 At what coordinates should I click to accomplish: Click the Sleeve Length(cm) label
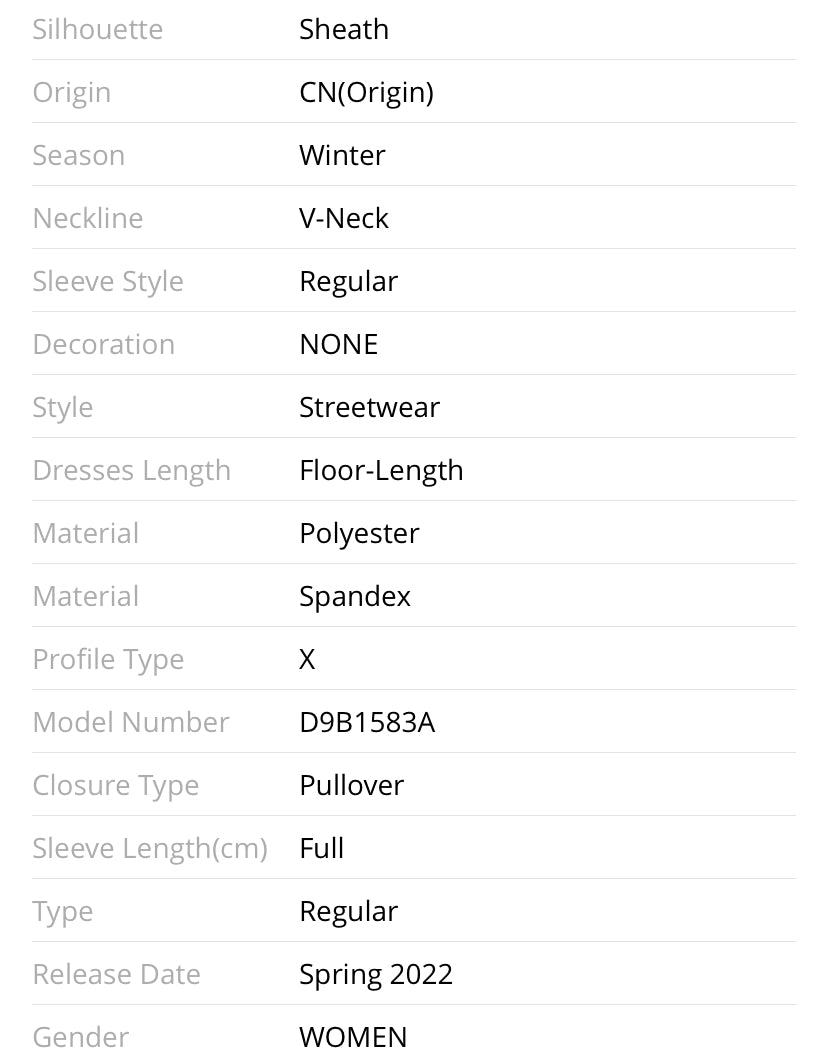[x=150, y=848]
